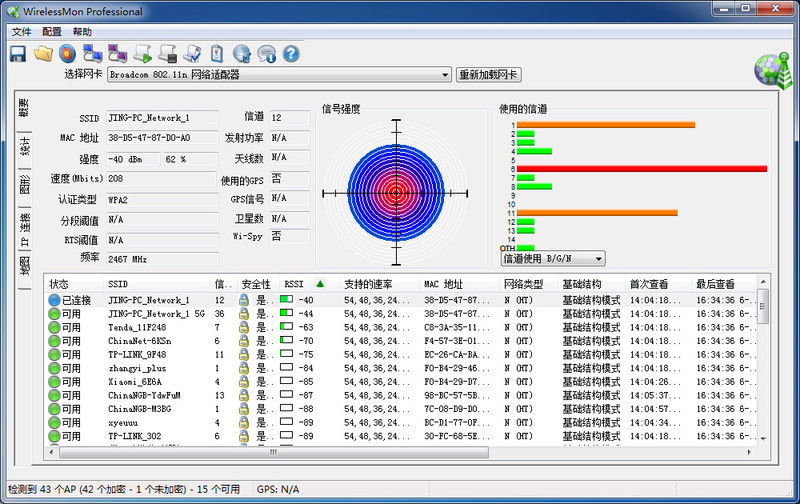Sort list by 安全性 column header
Image resolution: width=800 pixels, height=504 pixels.
pyautogui.click(x=256, y=284)
